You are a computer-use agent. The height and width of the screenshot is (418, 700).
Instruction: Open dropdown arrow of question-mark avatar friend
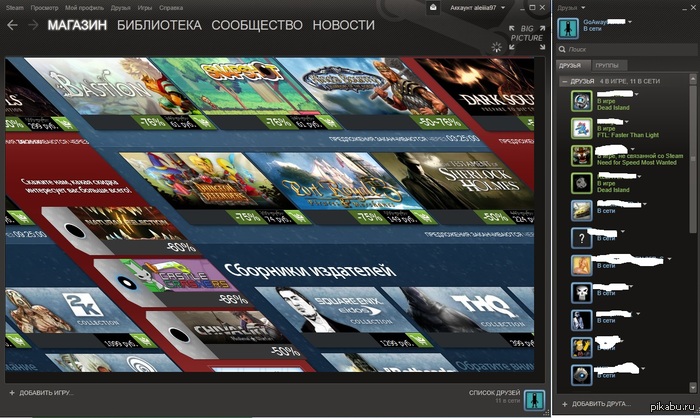pos(623,231)
